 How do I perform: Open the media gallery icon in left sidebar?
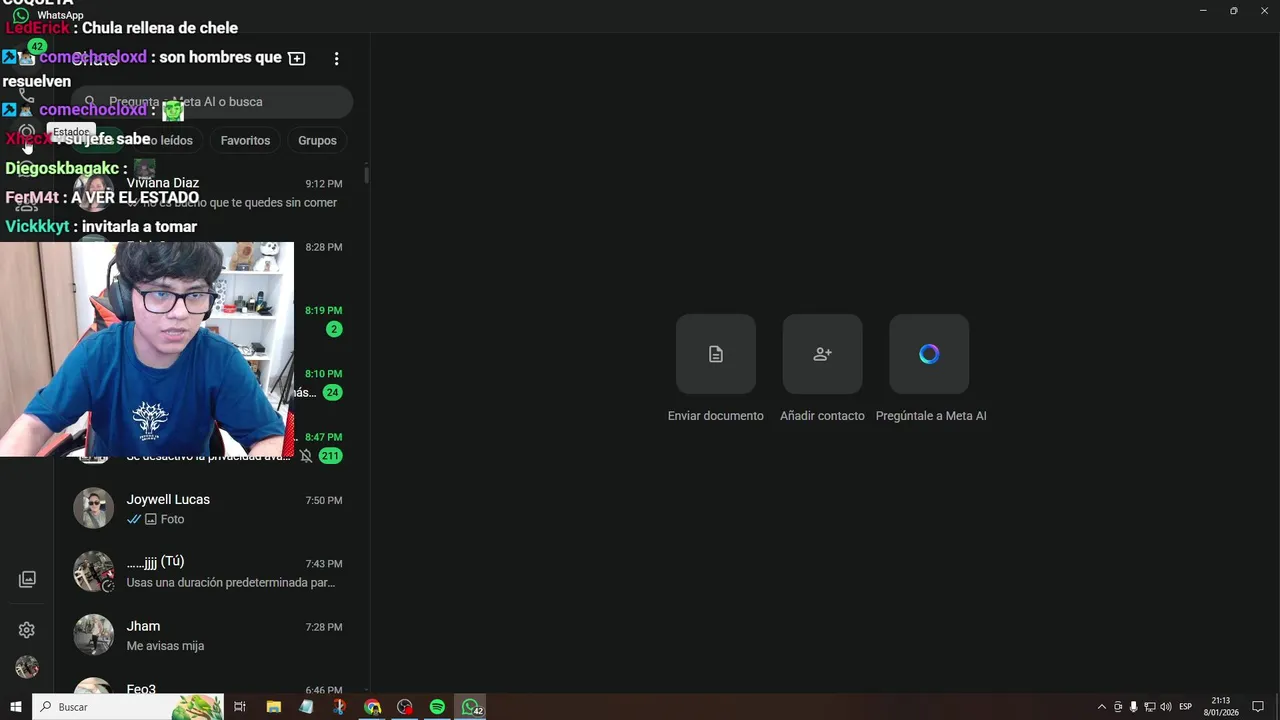pos(27,579)
